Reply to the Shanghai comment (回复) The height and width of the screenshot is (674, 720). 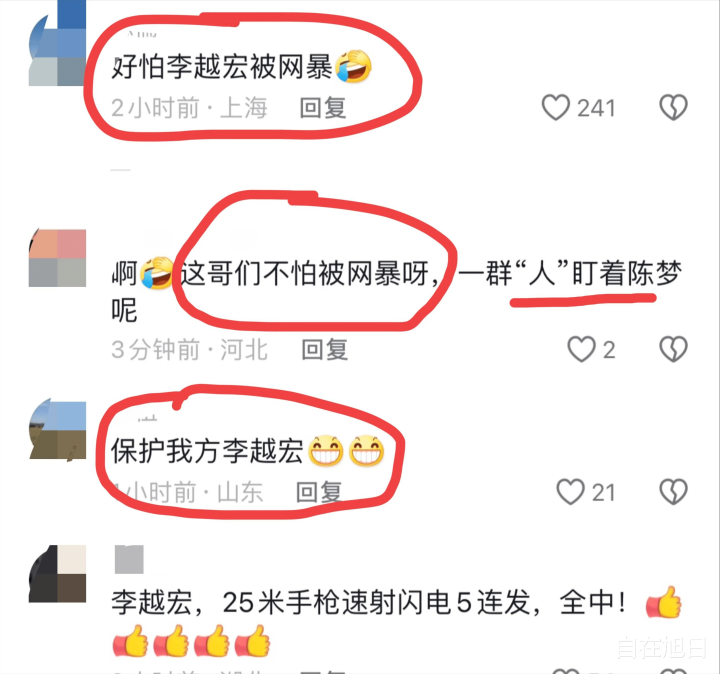(x=322, y=108)
